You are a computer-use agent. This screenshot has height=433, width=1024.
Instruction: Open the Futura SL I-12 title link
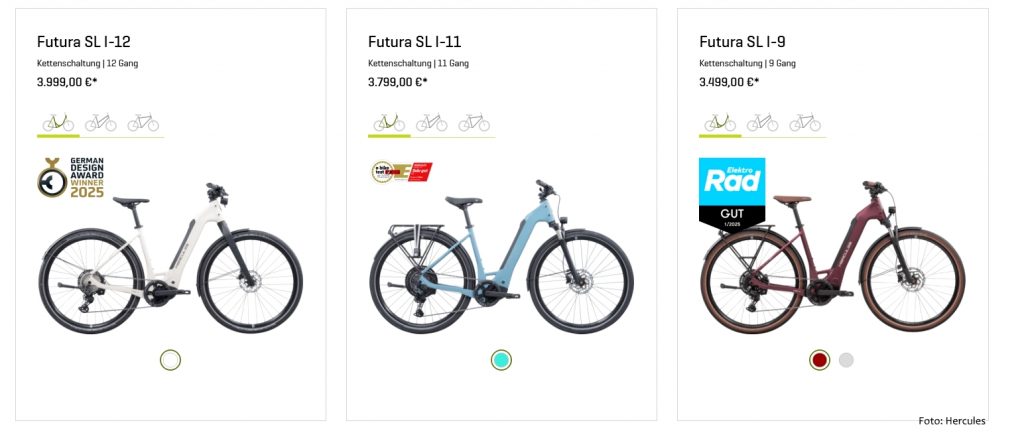84,42
